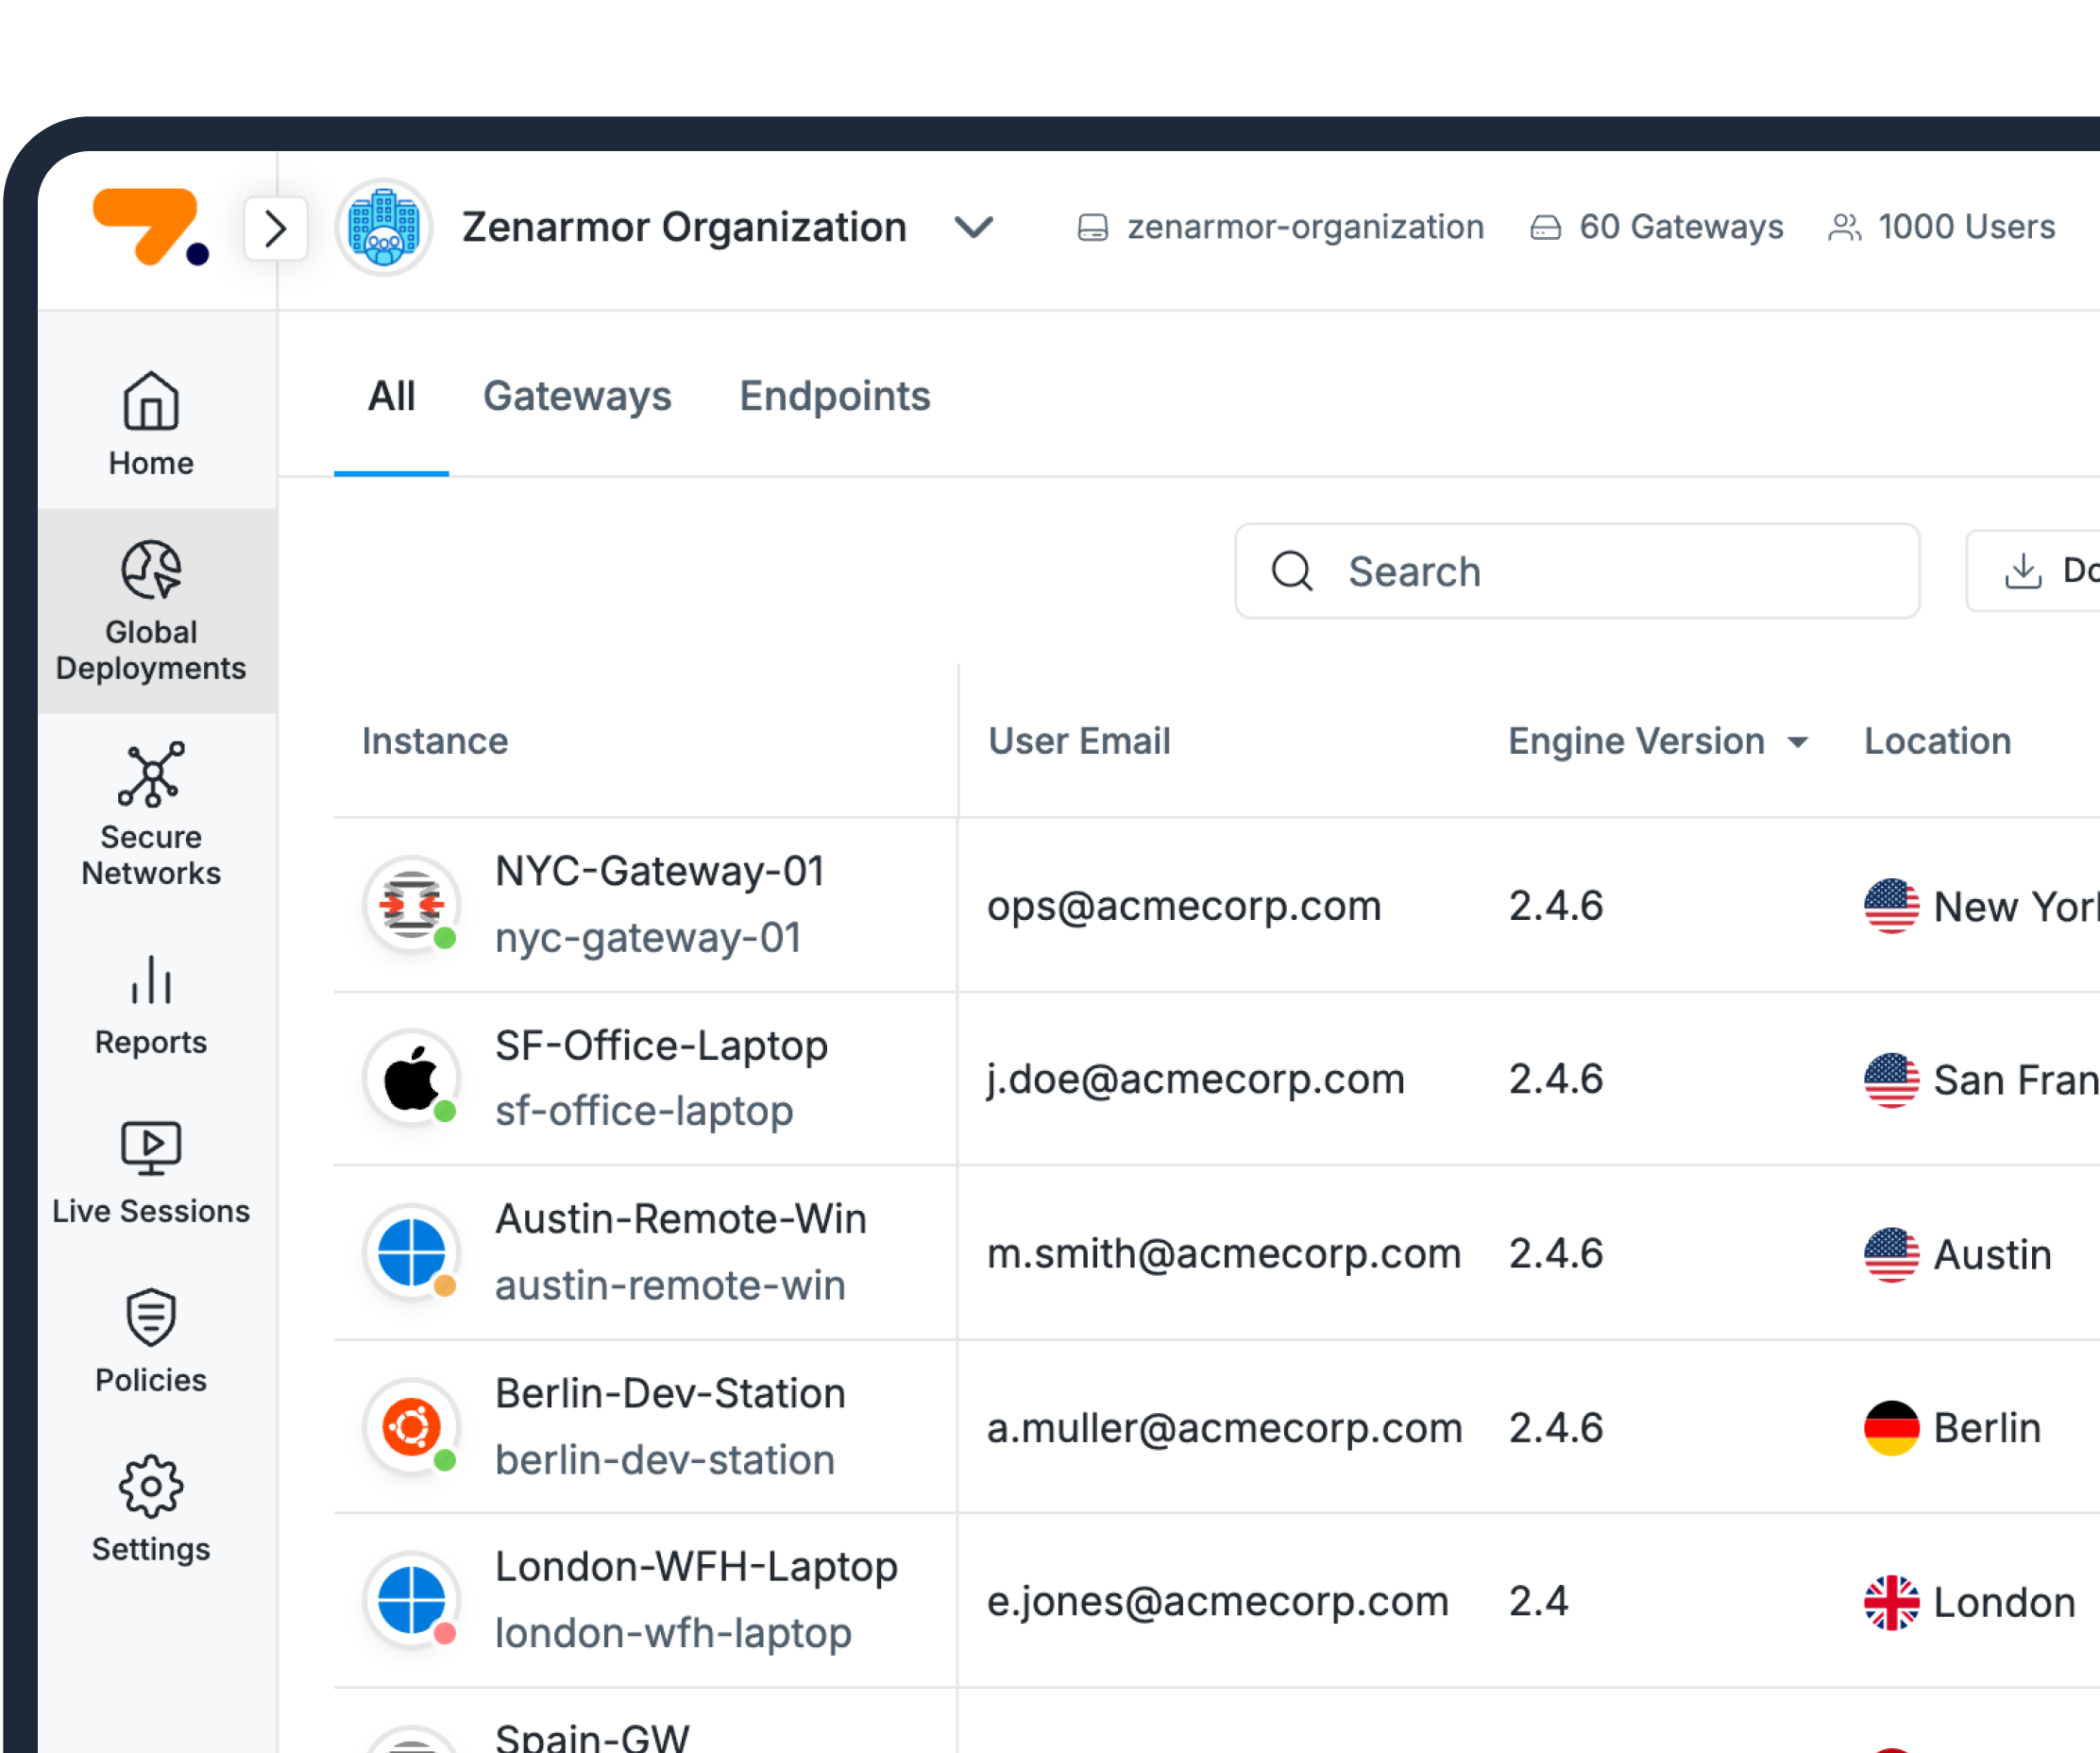Click the austin-remote-win hostname text
Image resolution: width=2100 pixels, height=1753 pixels.
pyautogui.click(x=670, y=1286)
